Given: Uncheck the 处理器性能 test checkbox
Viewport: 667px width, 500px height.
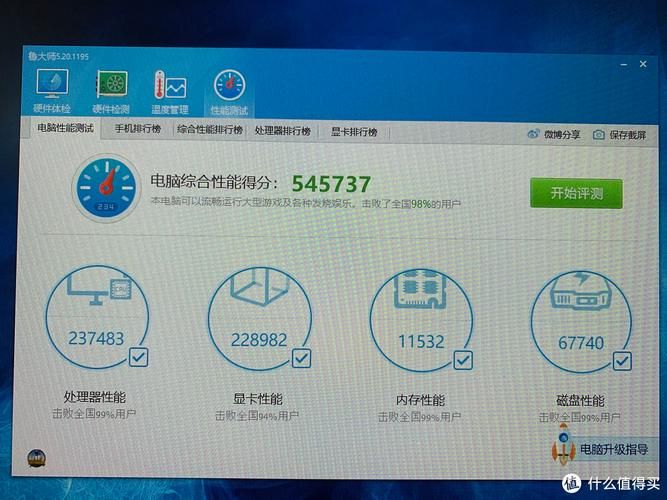Looking at the screenshot, I should click(x=138, y=357).
